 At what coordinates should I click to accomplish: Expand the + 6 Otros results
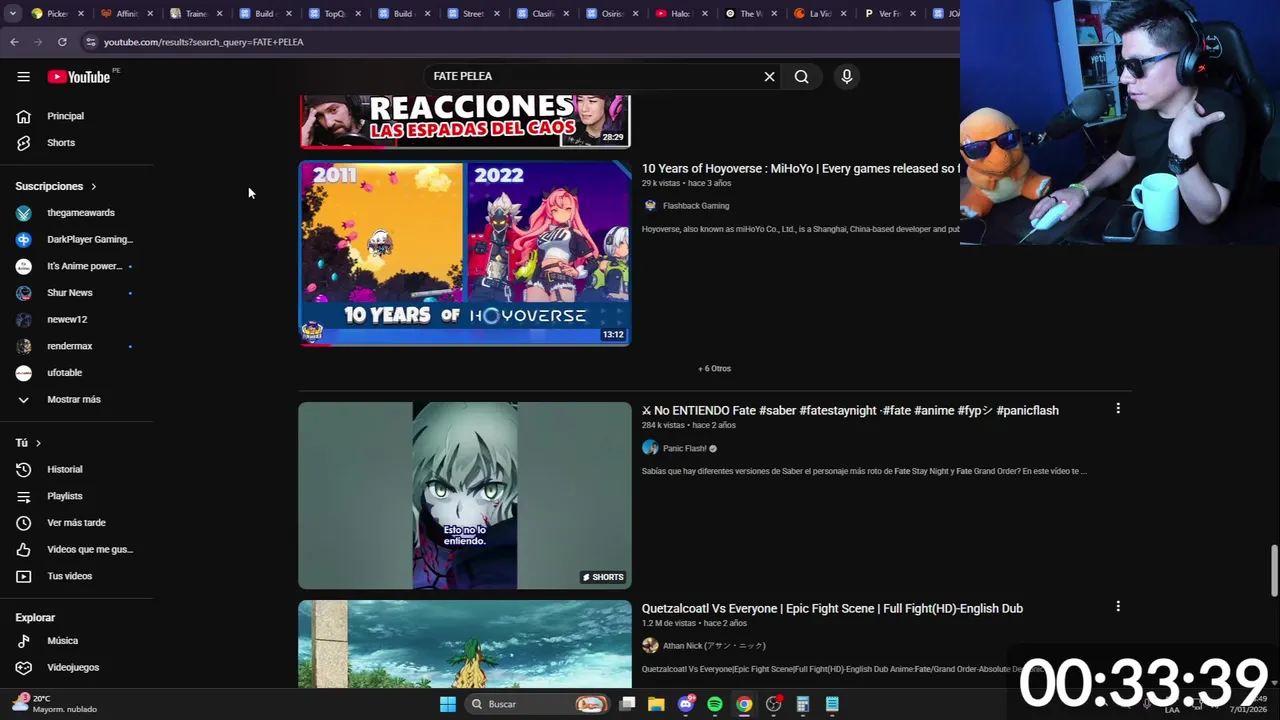pos(714,369)
